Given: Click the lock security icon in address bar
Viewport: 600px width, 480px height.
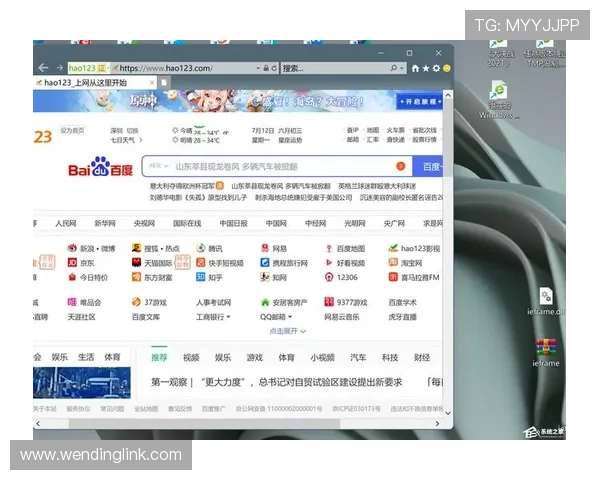Looking at the screenshot, I should point(266,68).
